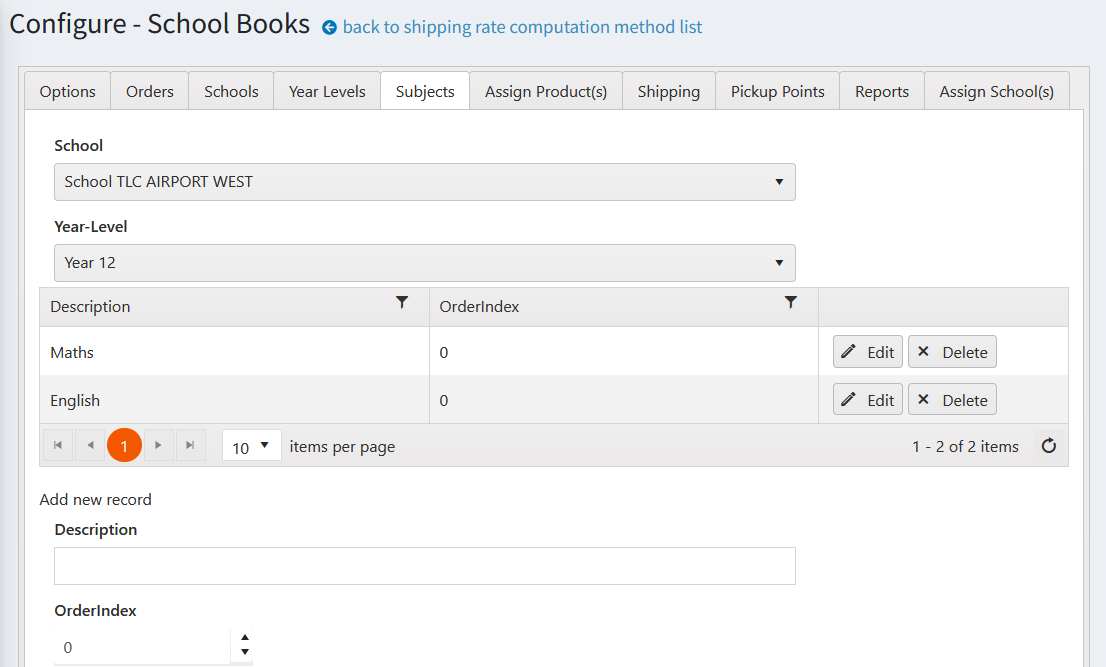Delete the English subject row

[x=952, y=400]
